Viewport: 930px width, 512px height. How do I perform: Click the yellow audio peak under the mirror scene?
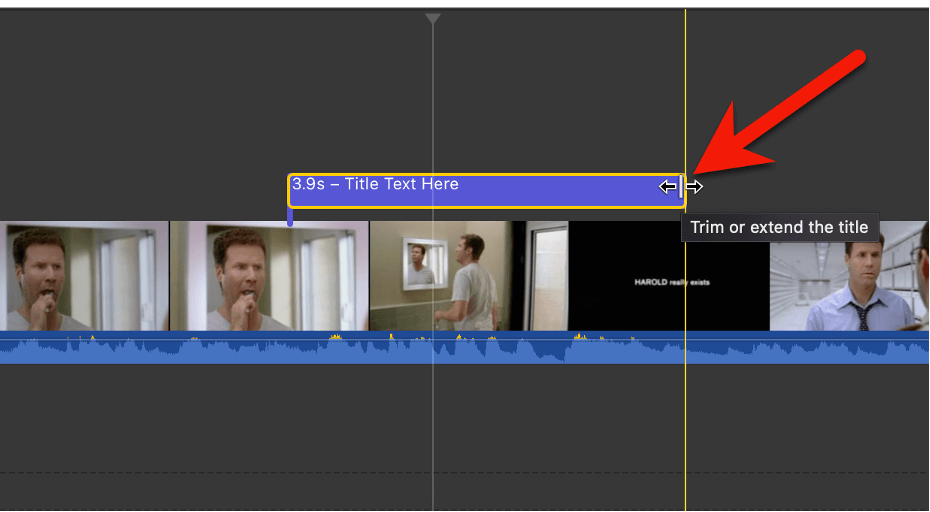click(459, 338)
